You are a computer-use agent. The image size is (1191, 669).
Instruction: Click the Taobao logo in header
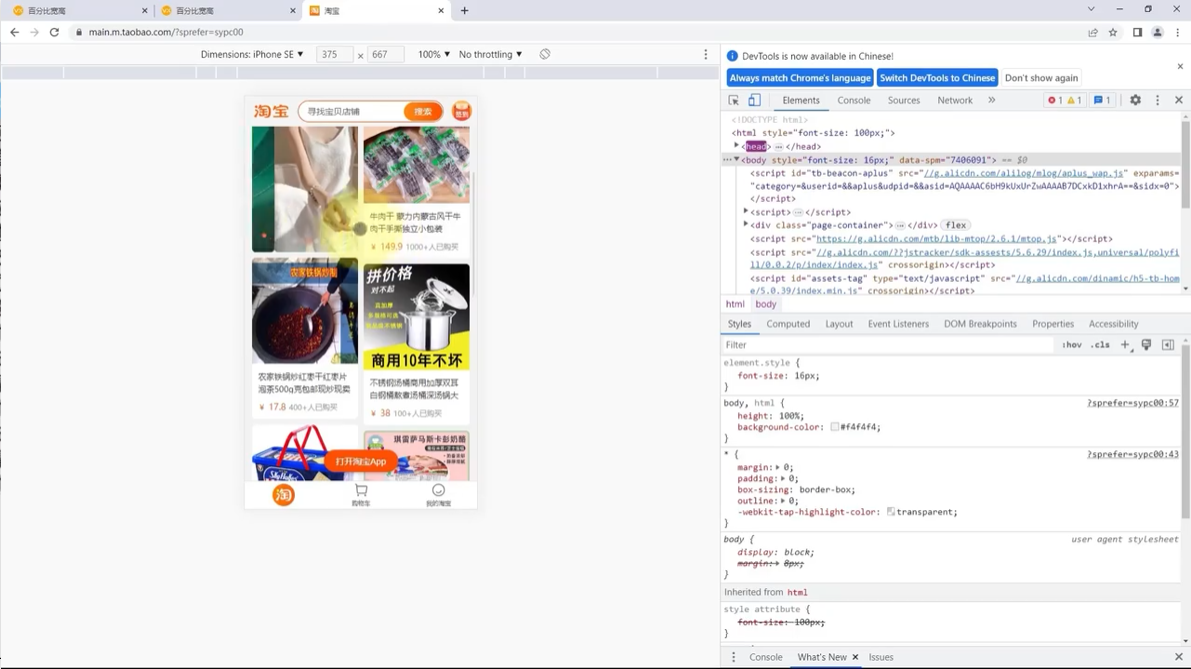(x=271, y=112)
